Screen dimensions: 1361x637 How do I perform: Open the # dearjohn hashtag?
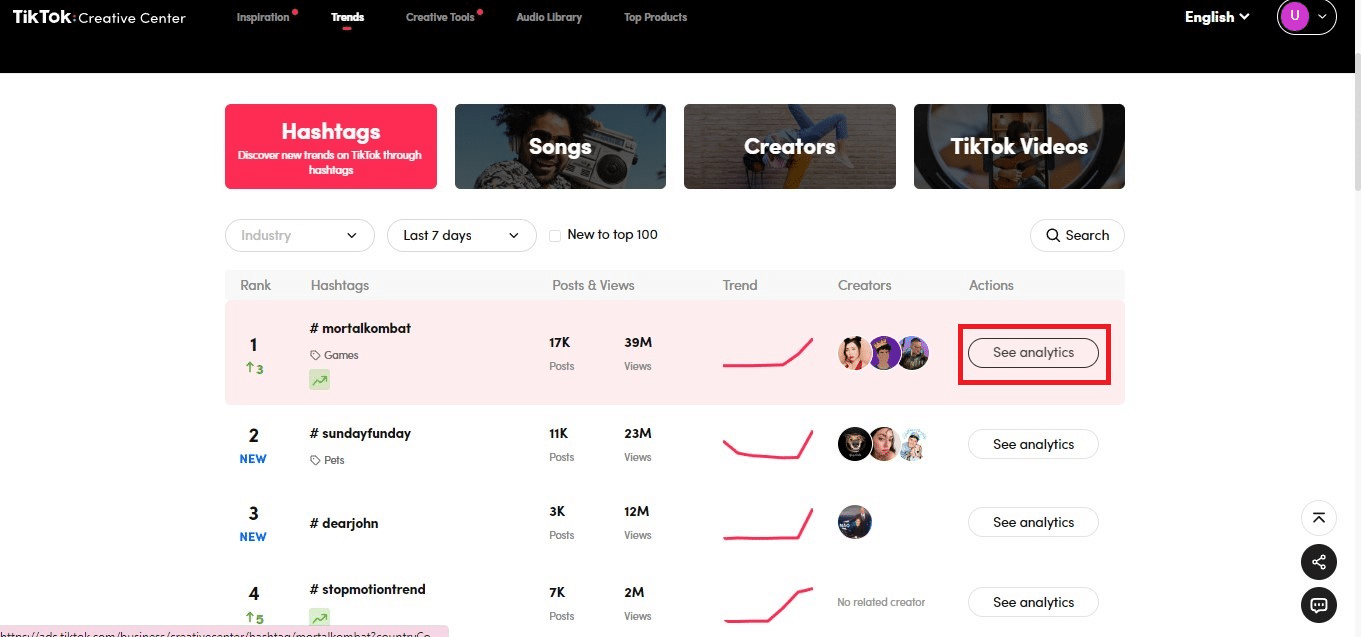[344, 523]
